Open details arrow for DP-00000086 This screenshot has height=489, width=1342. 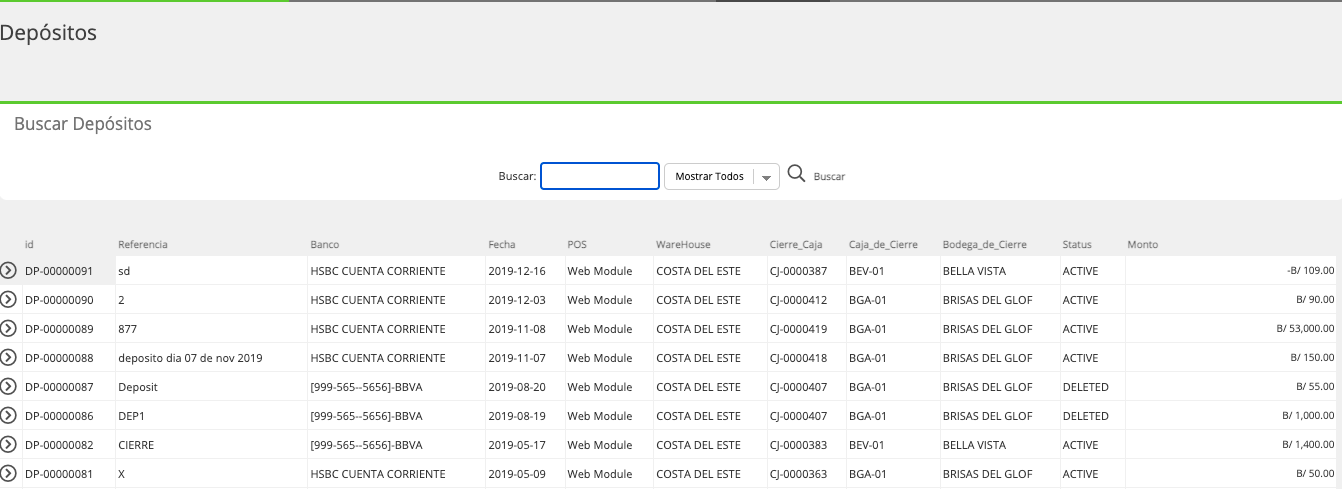(9, 415)
